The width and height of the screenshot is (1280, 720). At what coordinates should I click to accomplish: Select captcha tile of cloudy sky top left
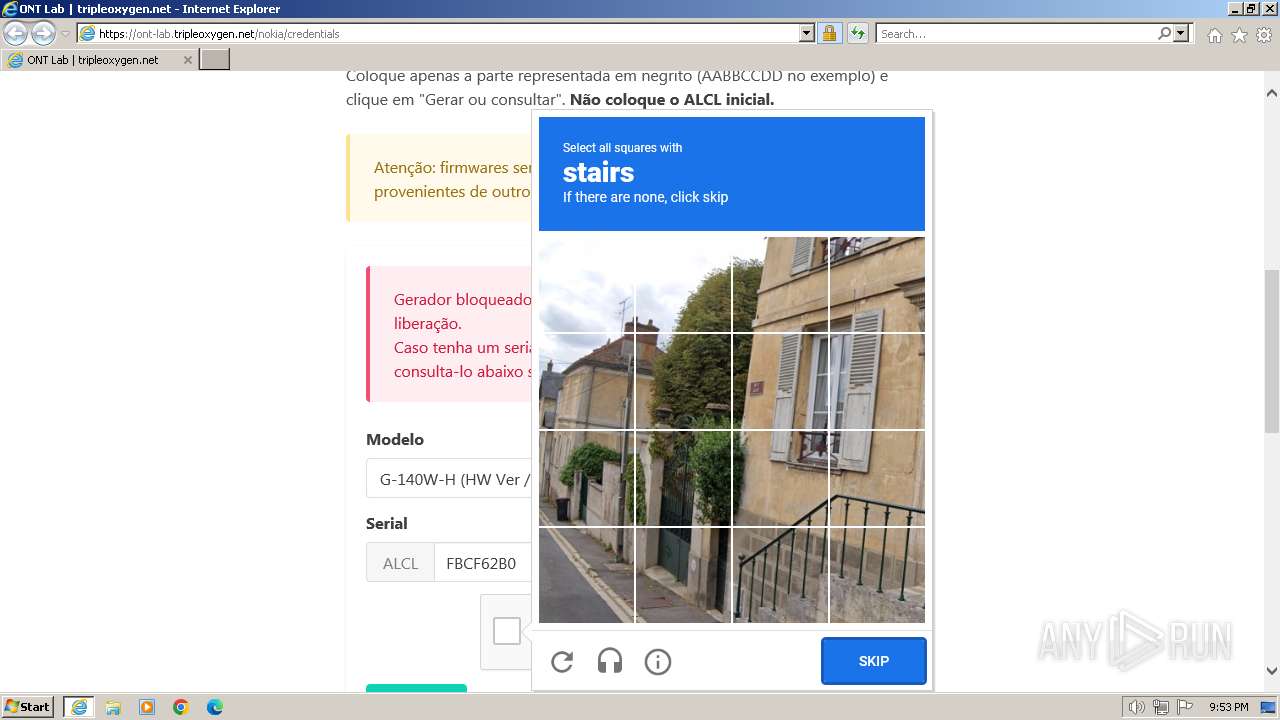click(x=586, y=284)
